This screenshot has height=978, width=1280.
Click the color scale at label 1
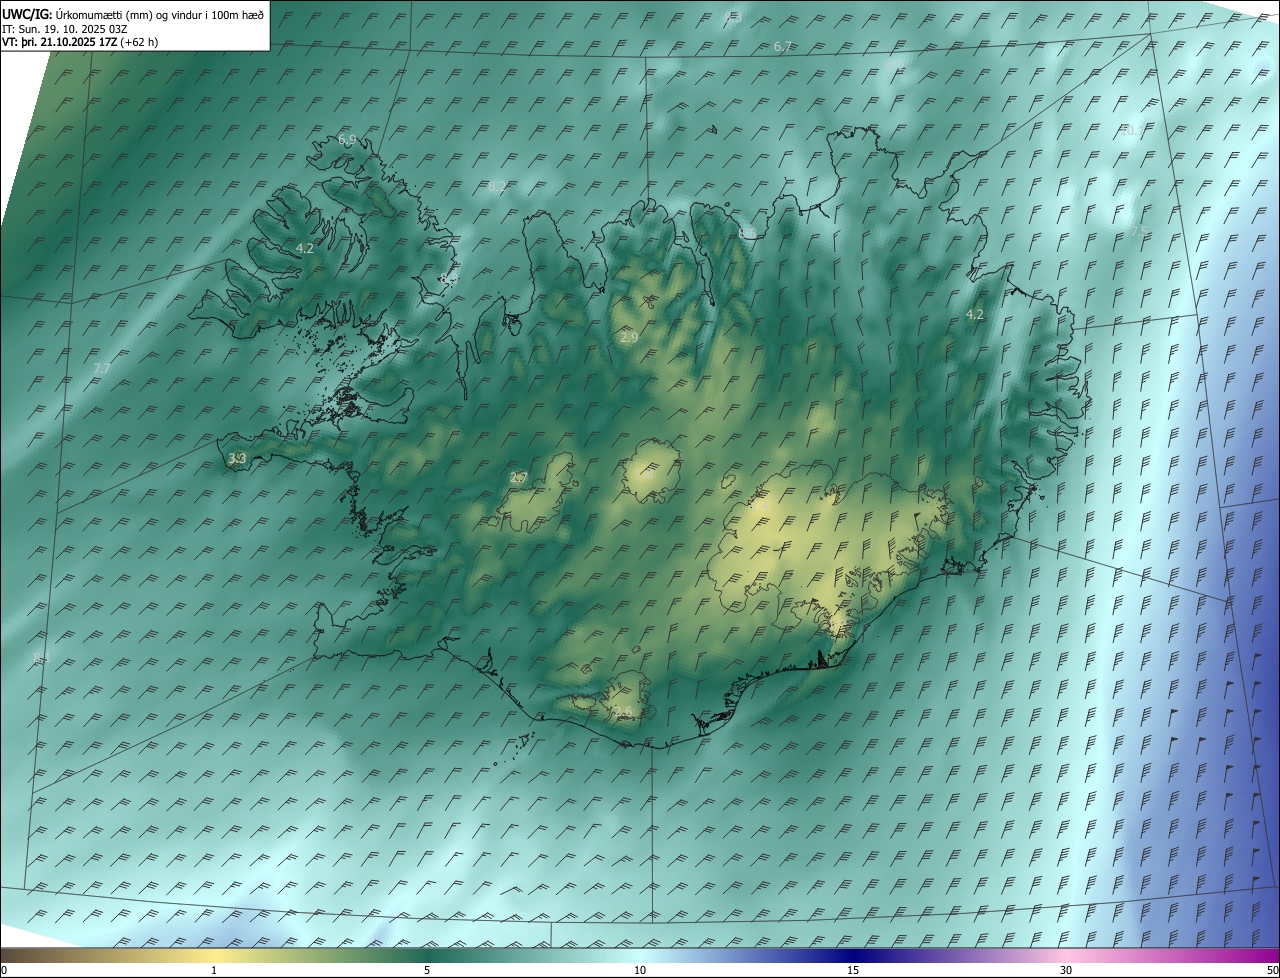pyautogui.click(x=214, y=970)
